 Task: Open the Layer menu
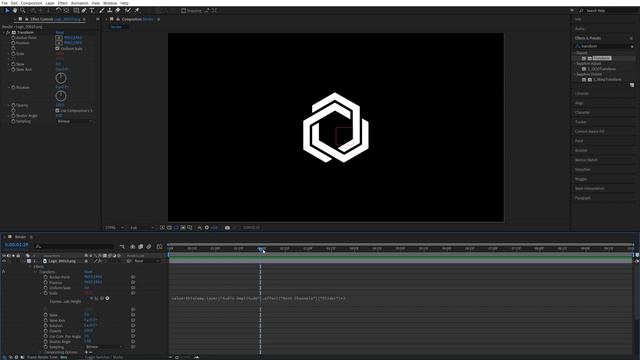coord(50,3)
